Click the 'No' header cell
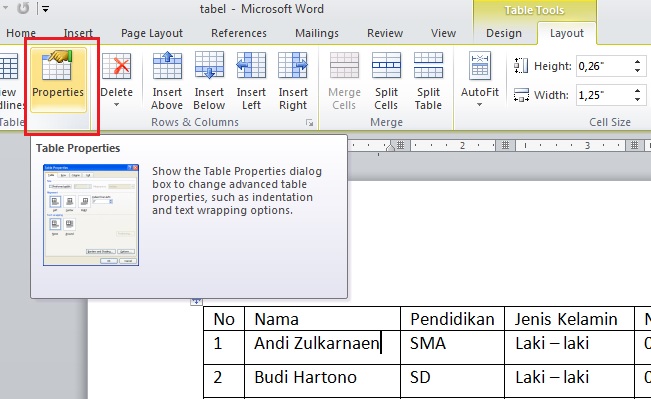Image resolution: width=651 pixels, height=399 pixels. click(x=224, y=319)
